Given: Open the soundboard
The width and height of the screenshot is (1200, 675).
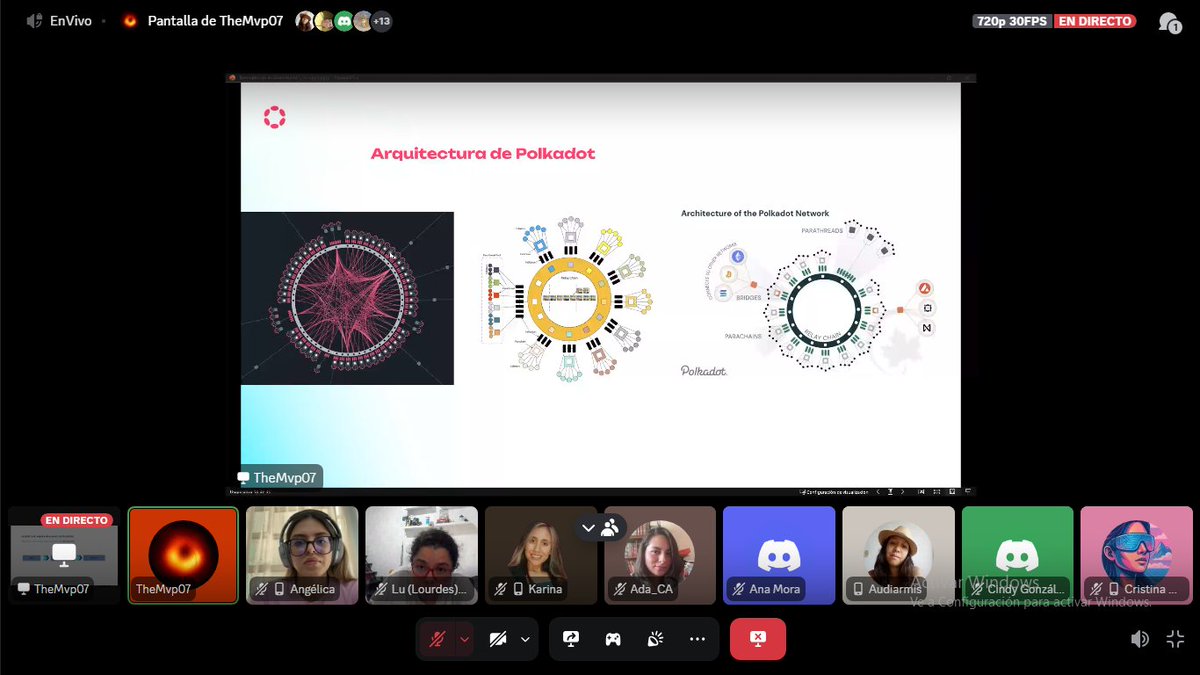Looking at the screenshot, I should pyautogui.click(x=655, y=639).
